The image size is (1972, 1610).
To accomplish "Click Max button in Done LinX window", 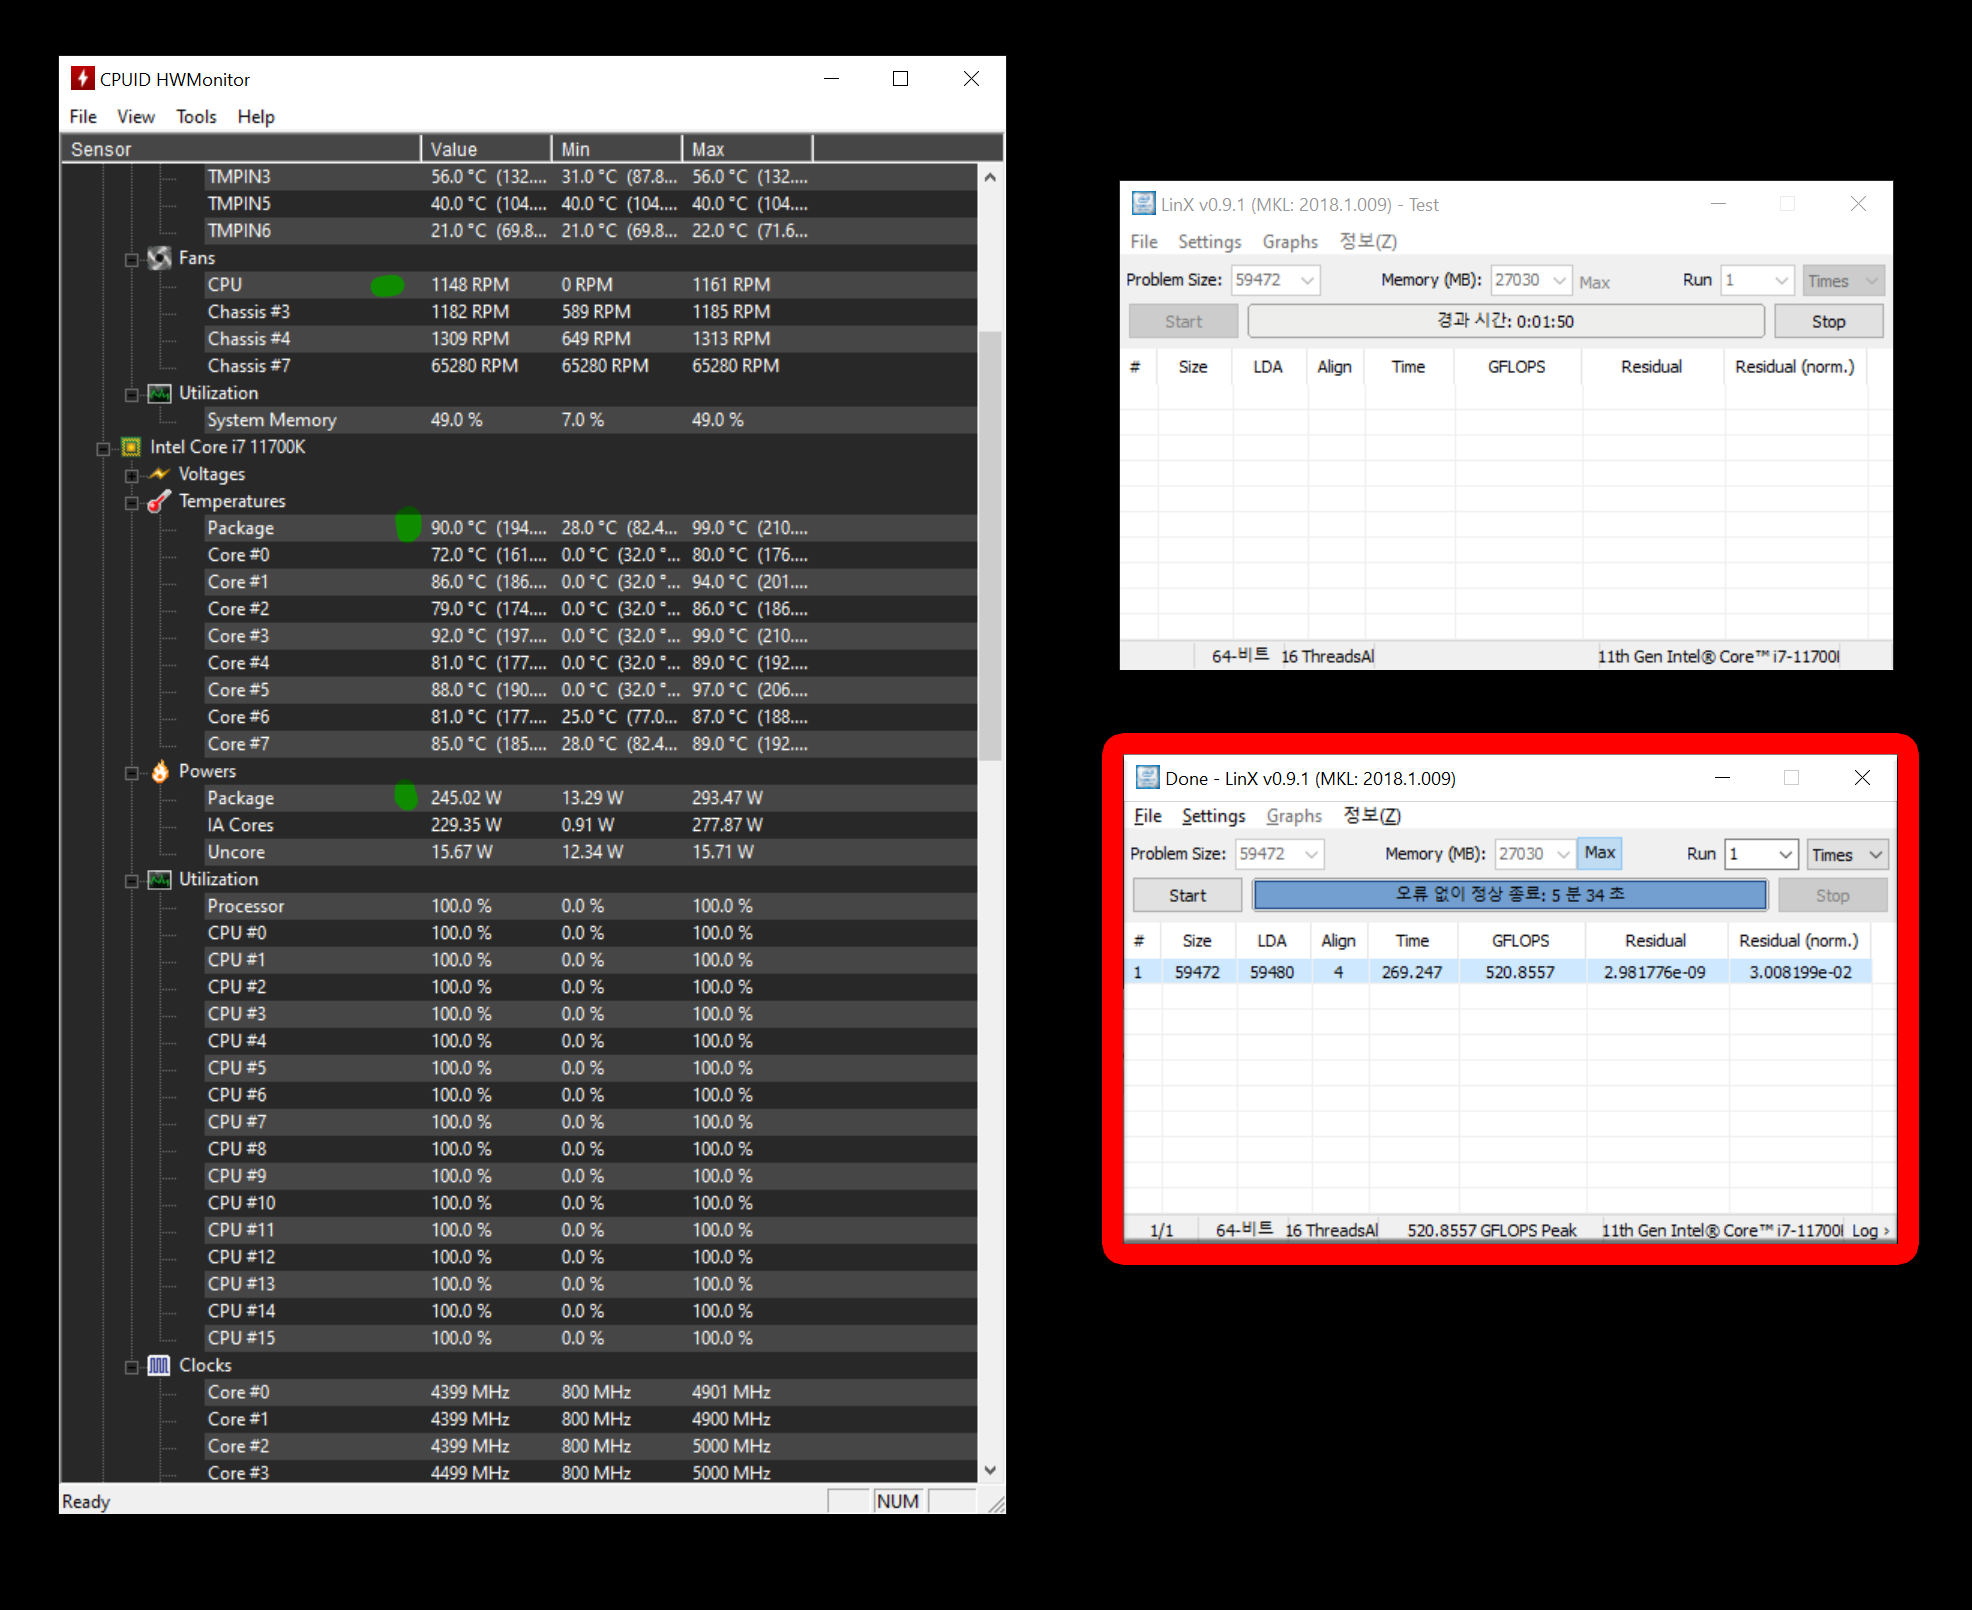I will coord(1599,853).
